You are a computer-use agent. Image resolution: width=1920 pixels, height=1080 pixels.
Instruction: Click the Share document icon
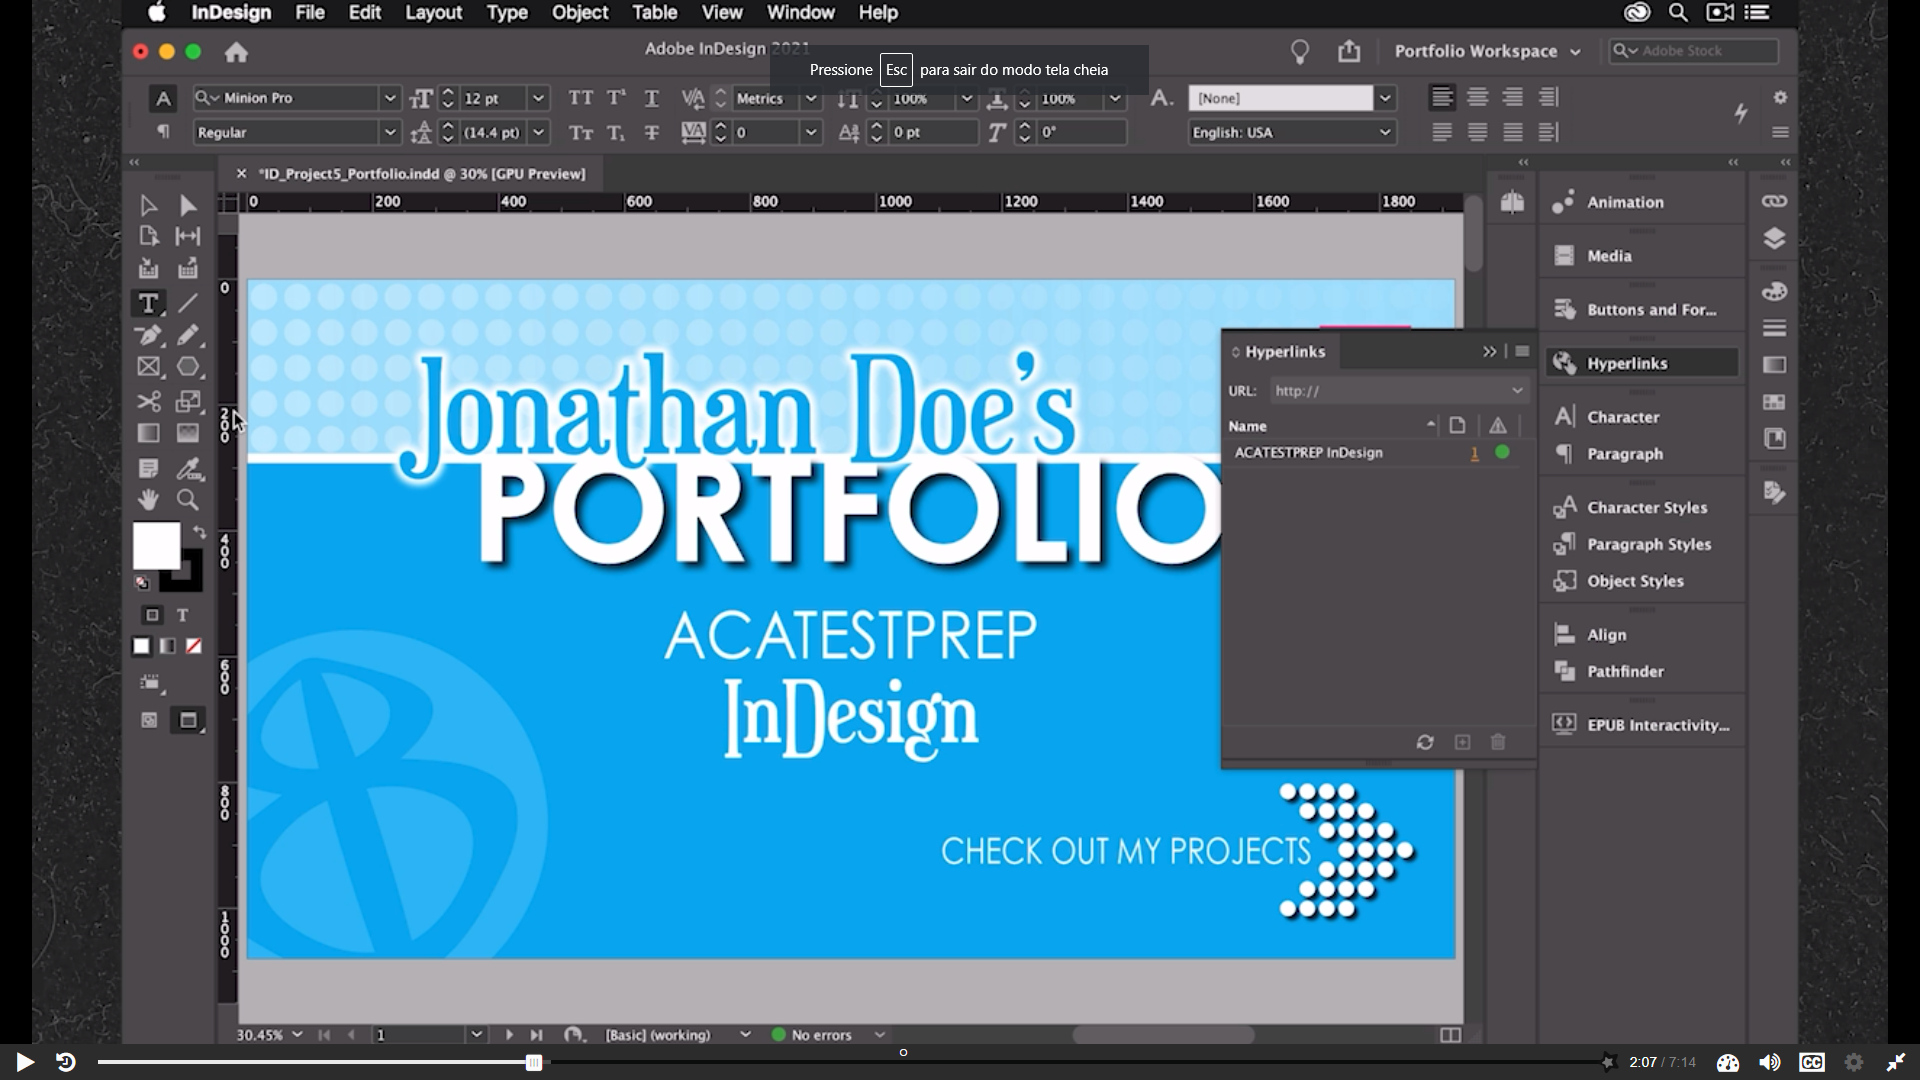coord(1349,51)
